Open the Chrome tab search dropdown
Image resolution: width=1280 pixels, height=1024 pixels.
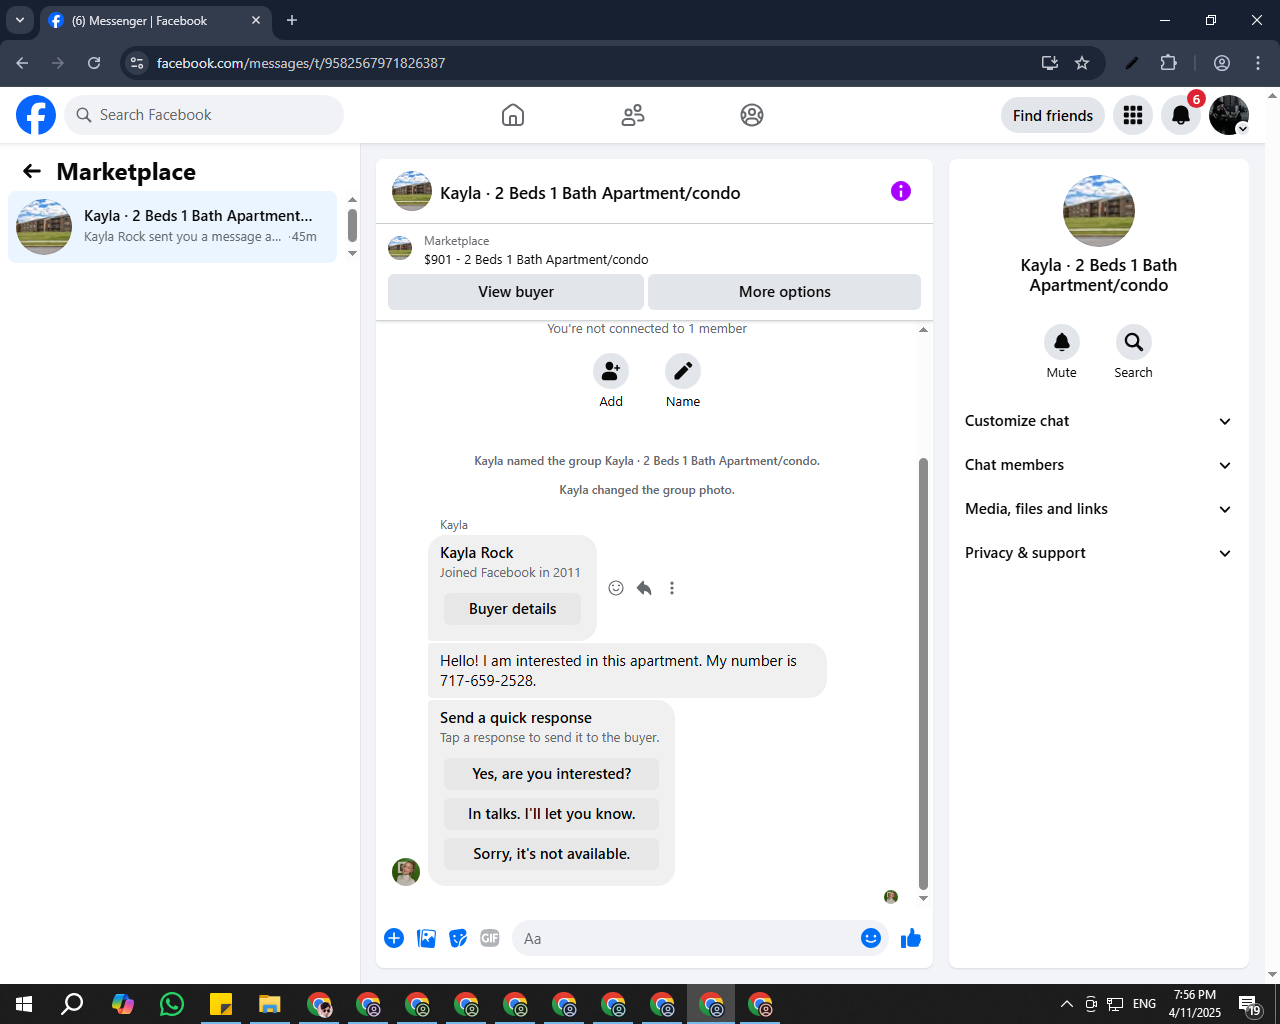[19, 20]
